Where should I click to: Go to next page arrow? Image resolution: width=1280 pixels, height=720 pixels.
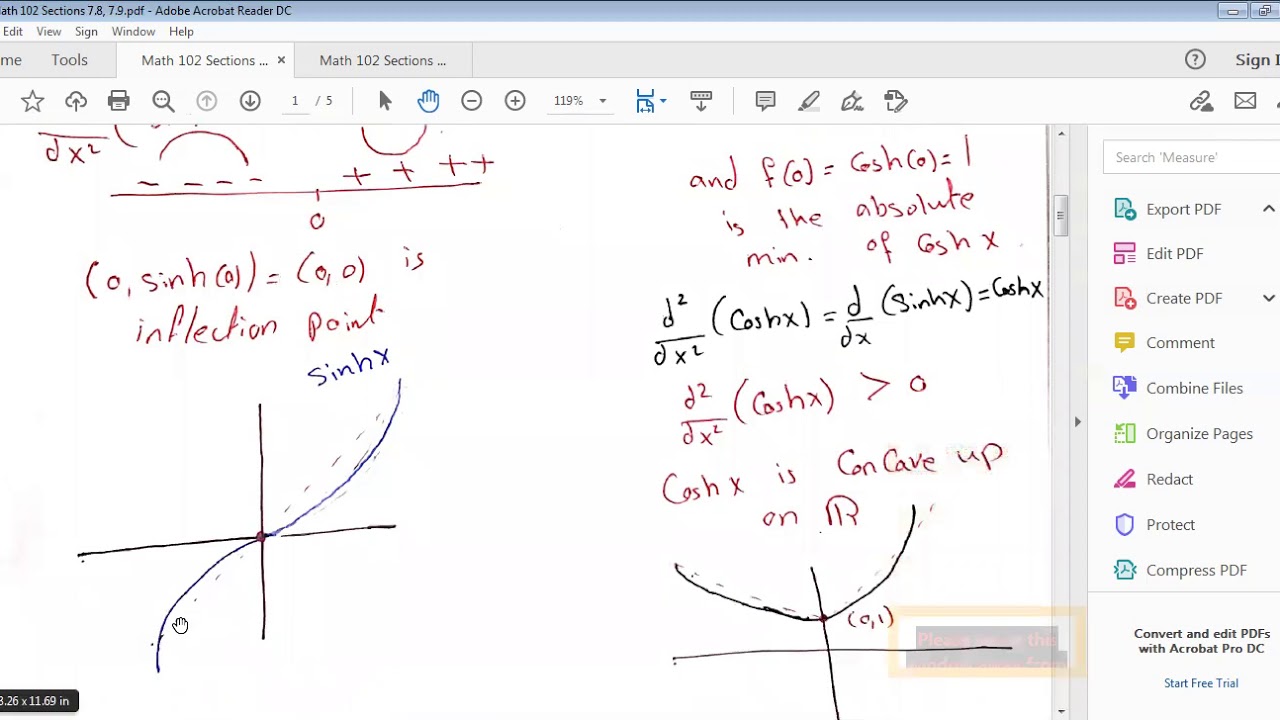click(x=250, y=101)
